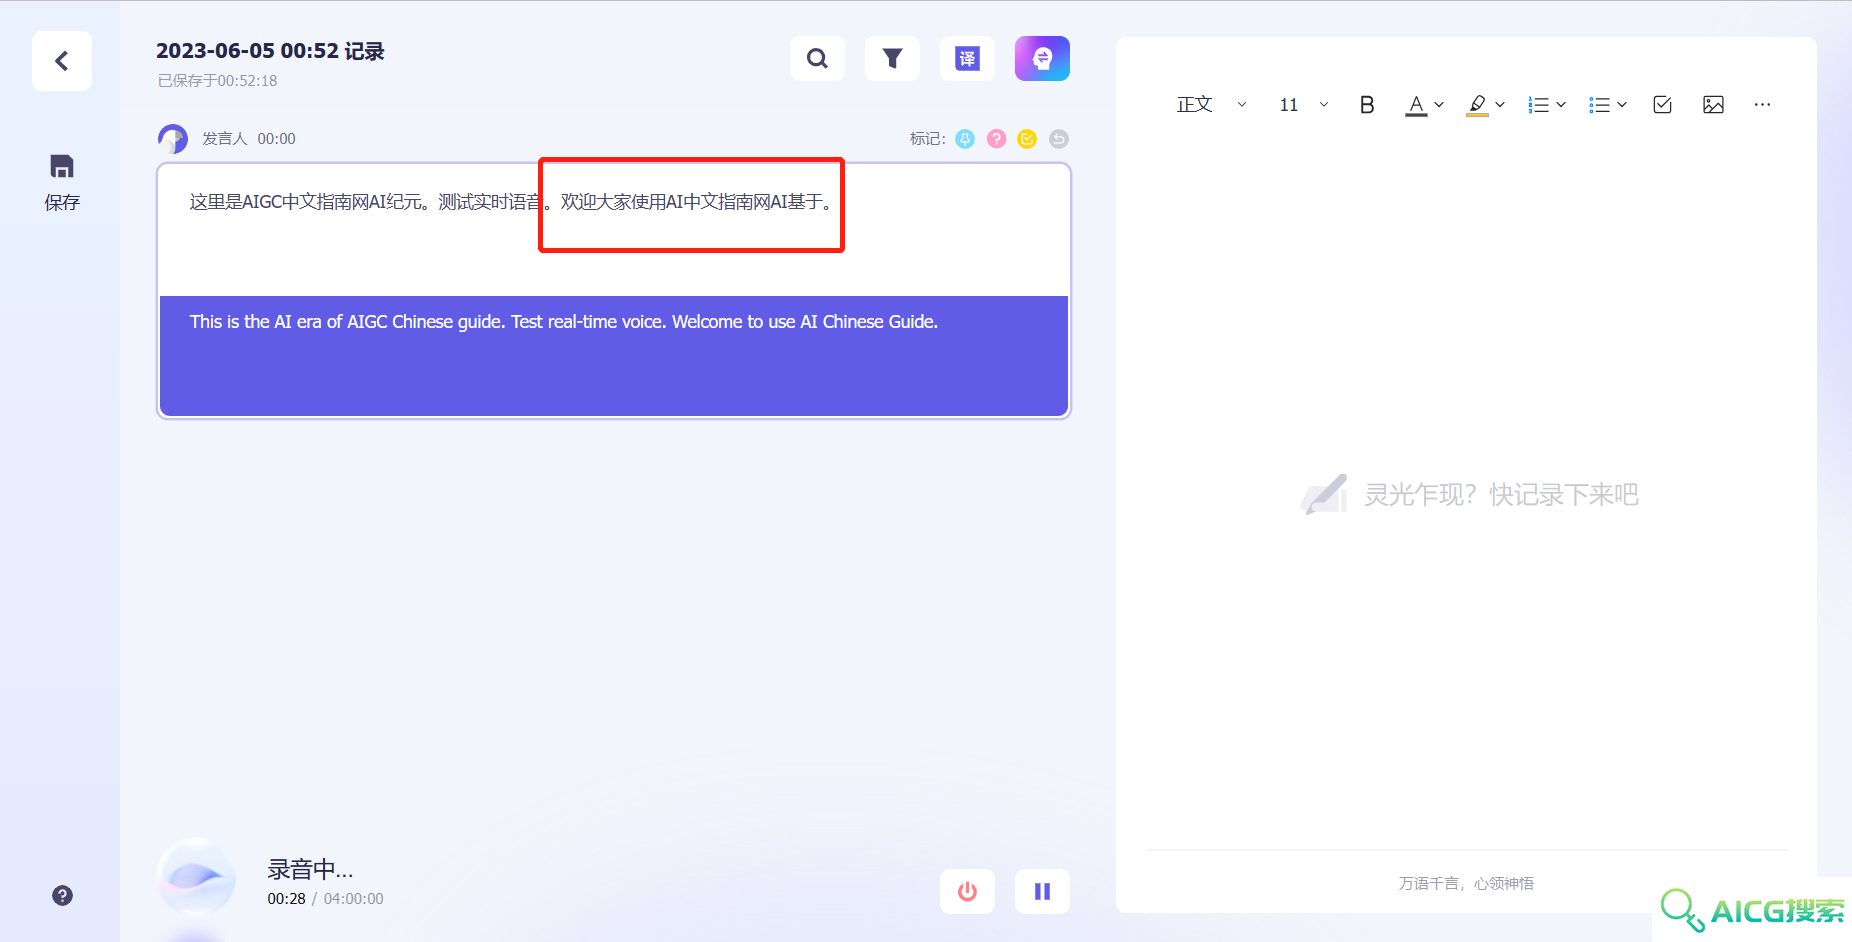Click the 录音中... status text
The image size is (1852, 942).
(310, 869)
